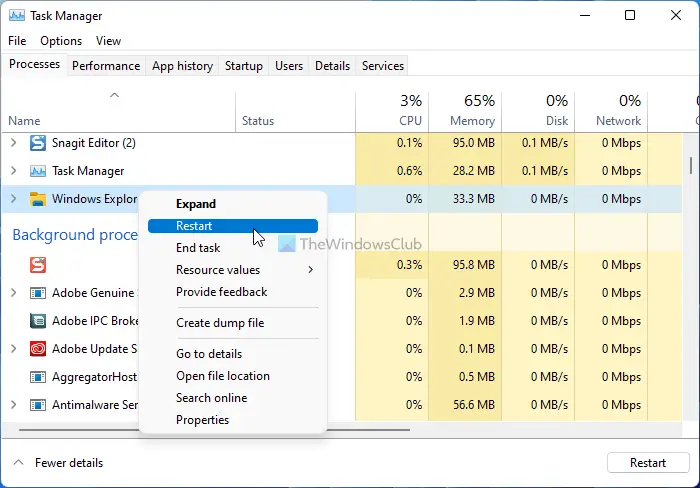Click the red Snagit background process icon
Viewport: 700px width, 488px height.
coord(38,265)
